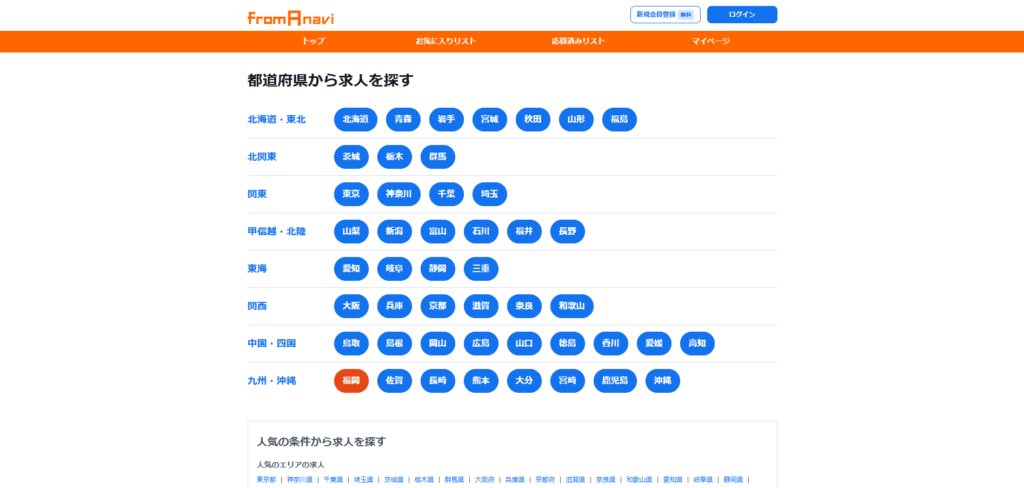Image resolution: width=1024 pixels, height=488 pixels.
Task: Click the fromA navi logo
Action: pos(291,18)
